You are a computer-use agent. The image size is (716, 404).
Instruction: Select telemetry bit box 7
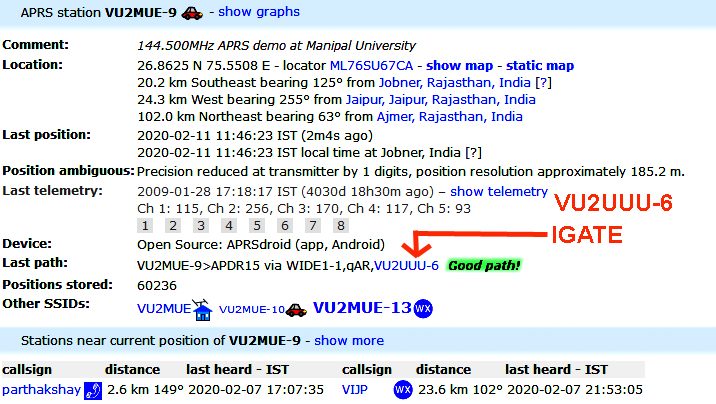coord(313,226)
